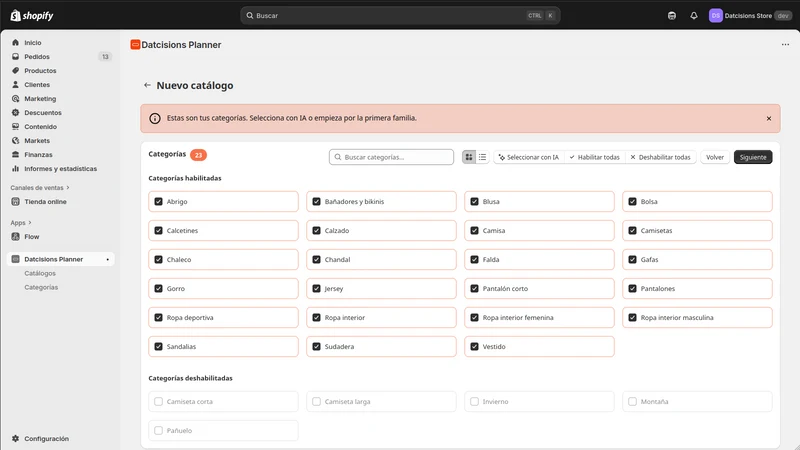Expand the Apps section
The height and width of the screenshot is (450, 800).
21,223
